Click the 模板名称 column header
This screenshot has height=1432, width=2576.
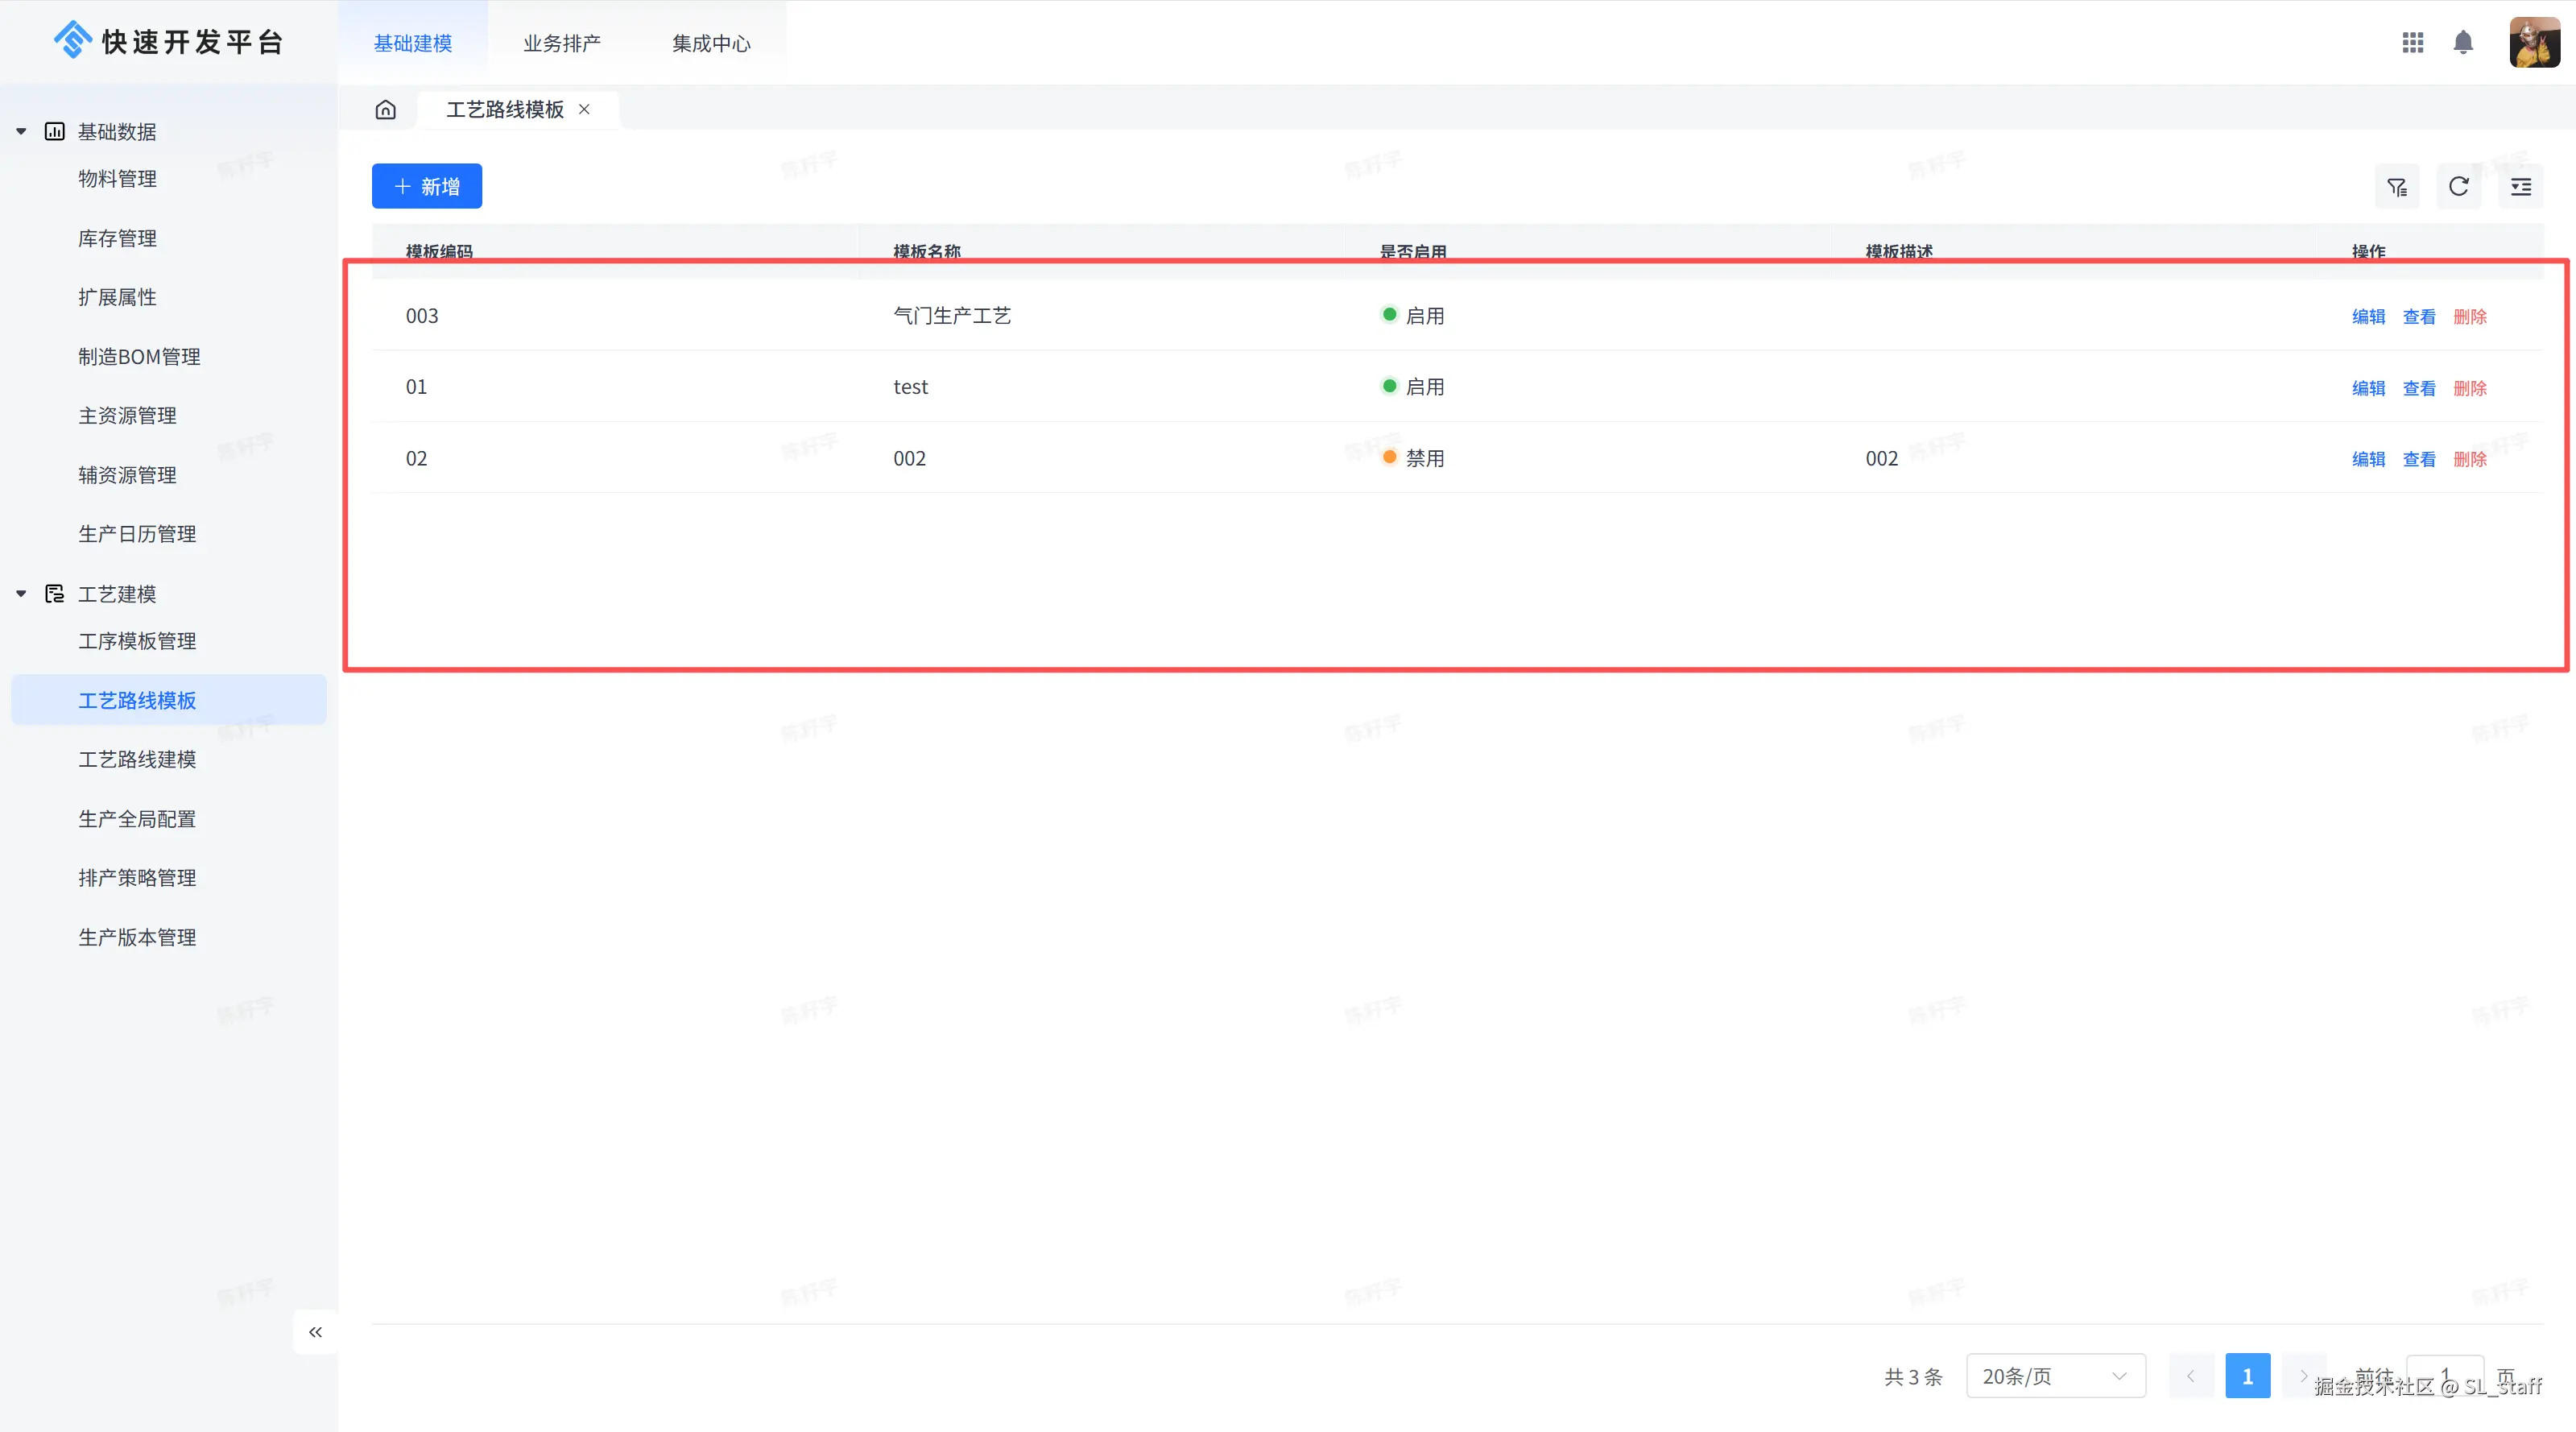[x=927, y=251]
